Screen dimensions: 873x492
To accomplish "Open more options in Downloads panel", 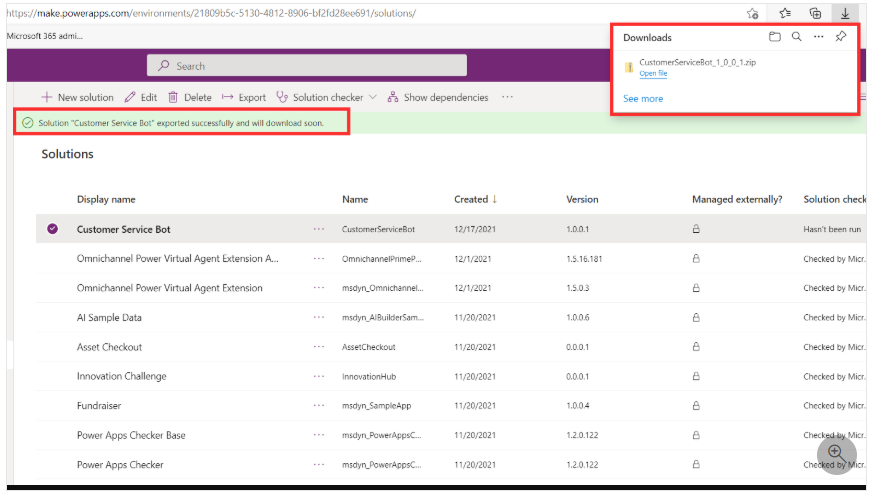I will 818,37.
